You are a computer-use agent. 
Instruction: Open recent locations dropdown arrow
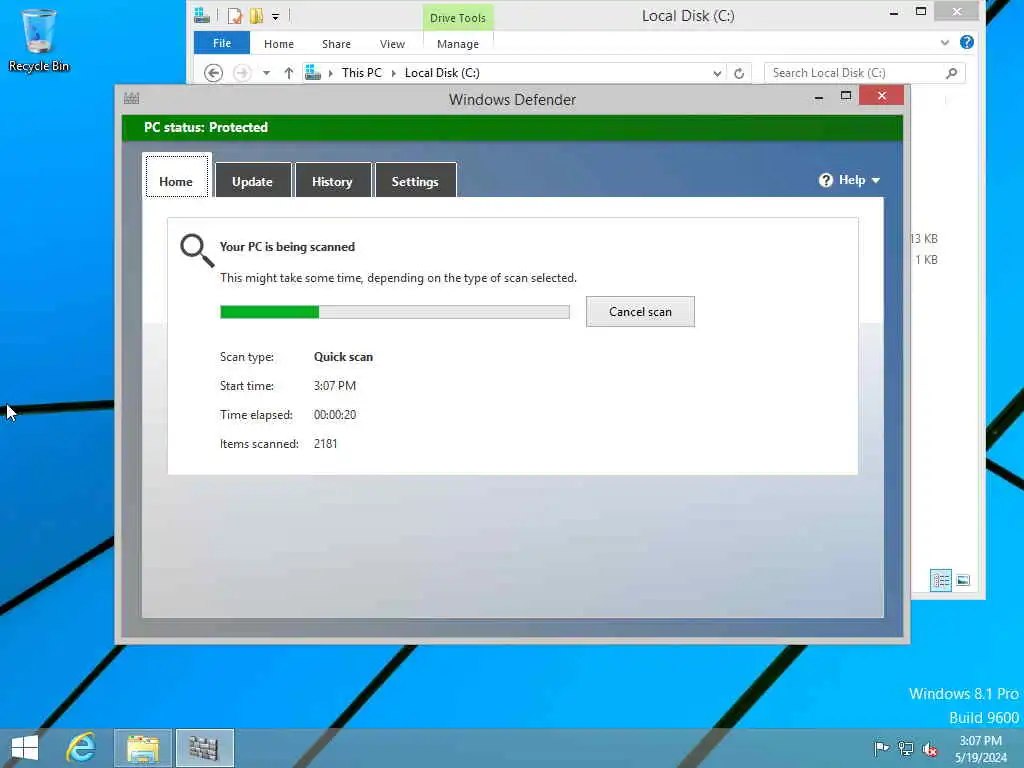point(266,73)
